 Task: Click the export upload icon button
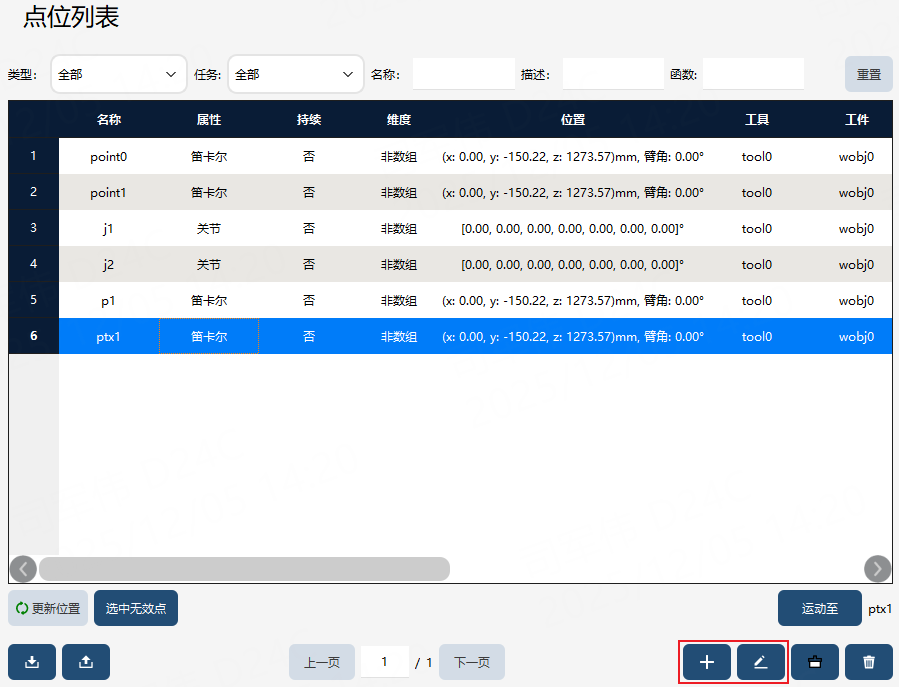(86, 662)
